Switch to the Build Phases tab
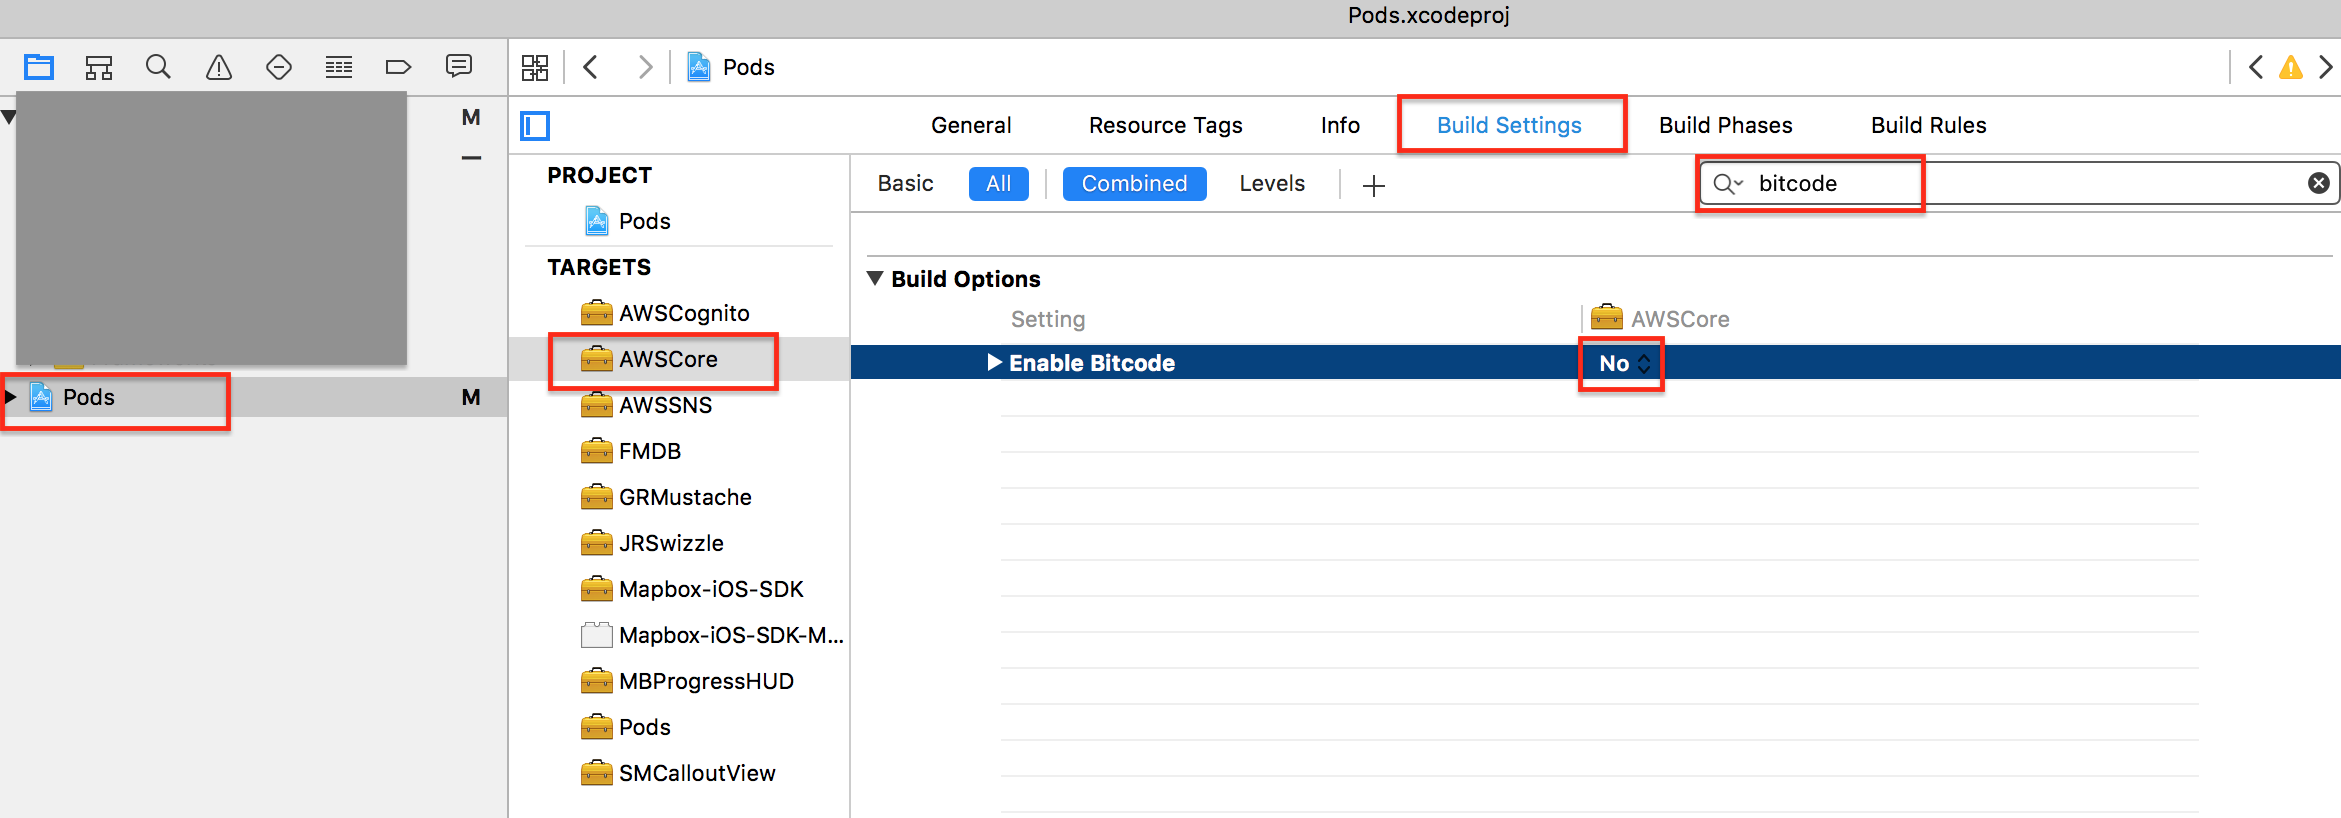This screenshot has height=818, width=2341. [1725, 125]
